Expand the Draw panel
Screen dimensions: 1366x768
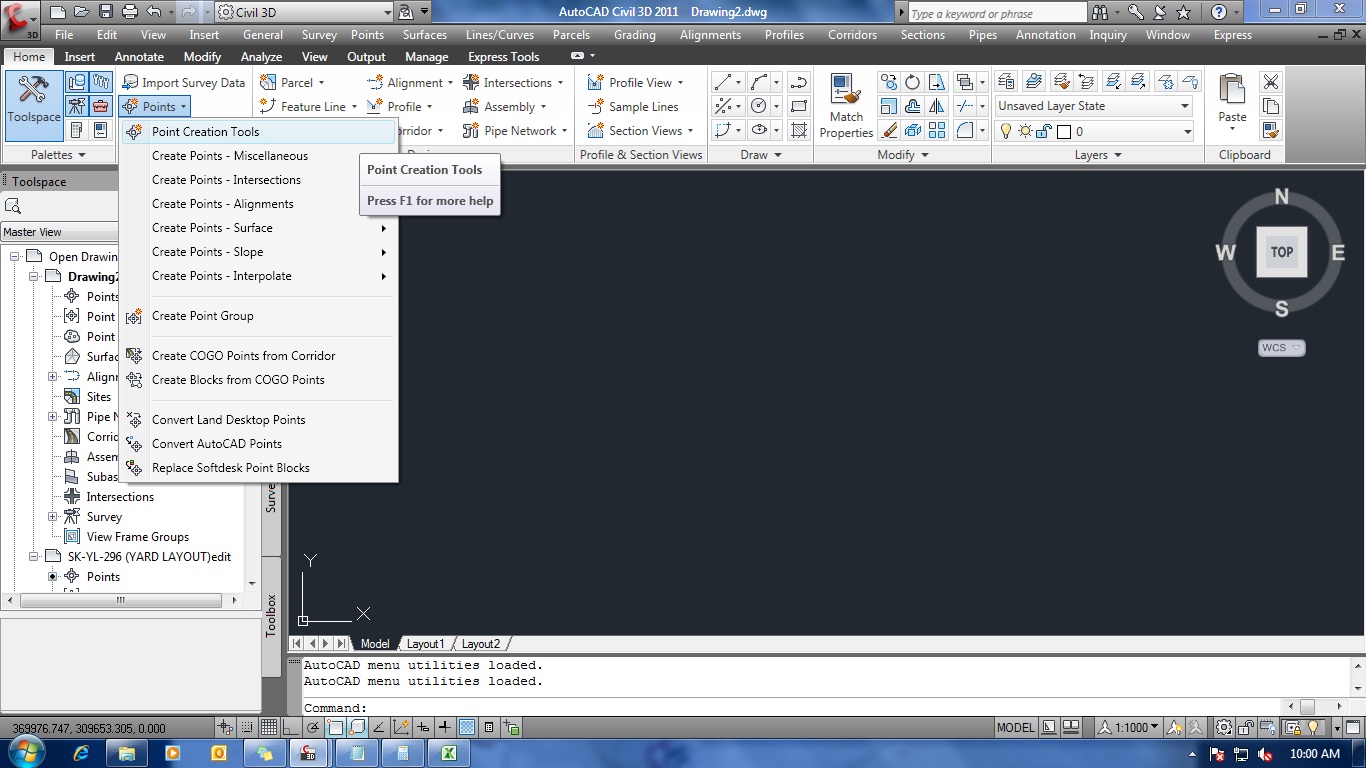tap(761, 155)
